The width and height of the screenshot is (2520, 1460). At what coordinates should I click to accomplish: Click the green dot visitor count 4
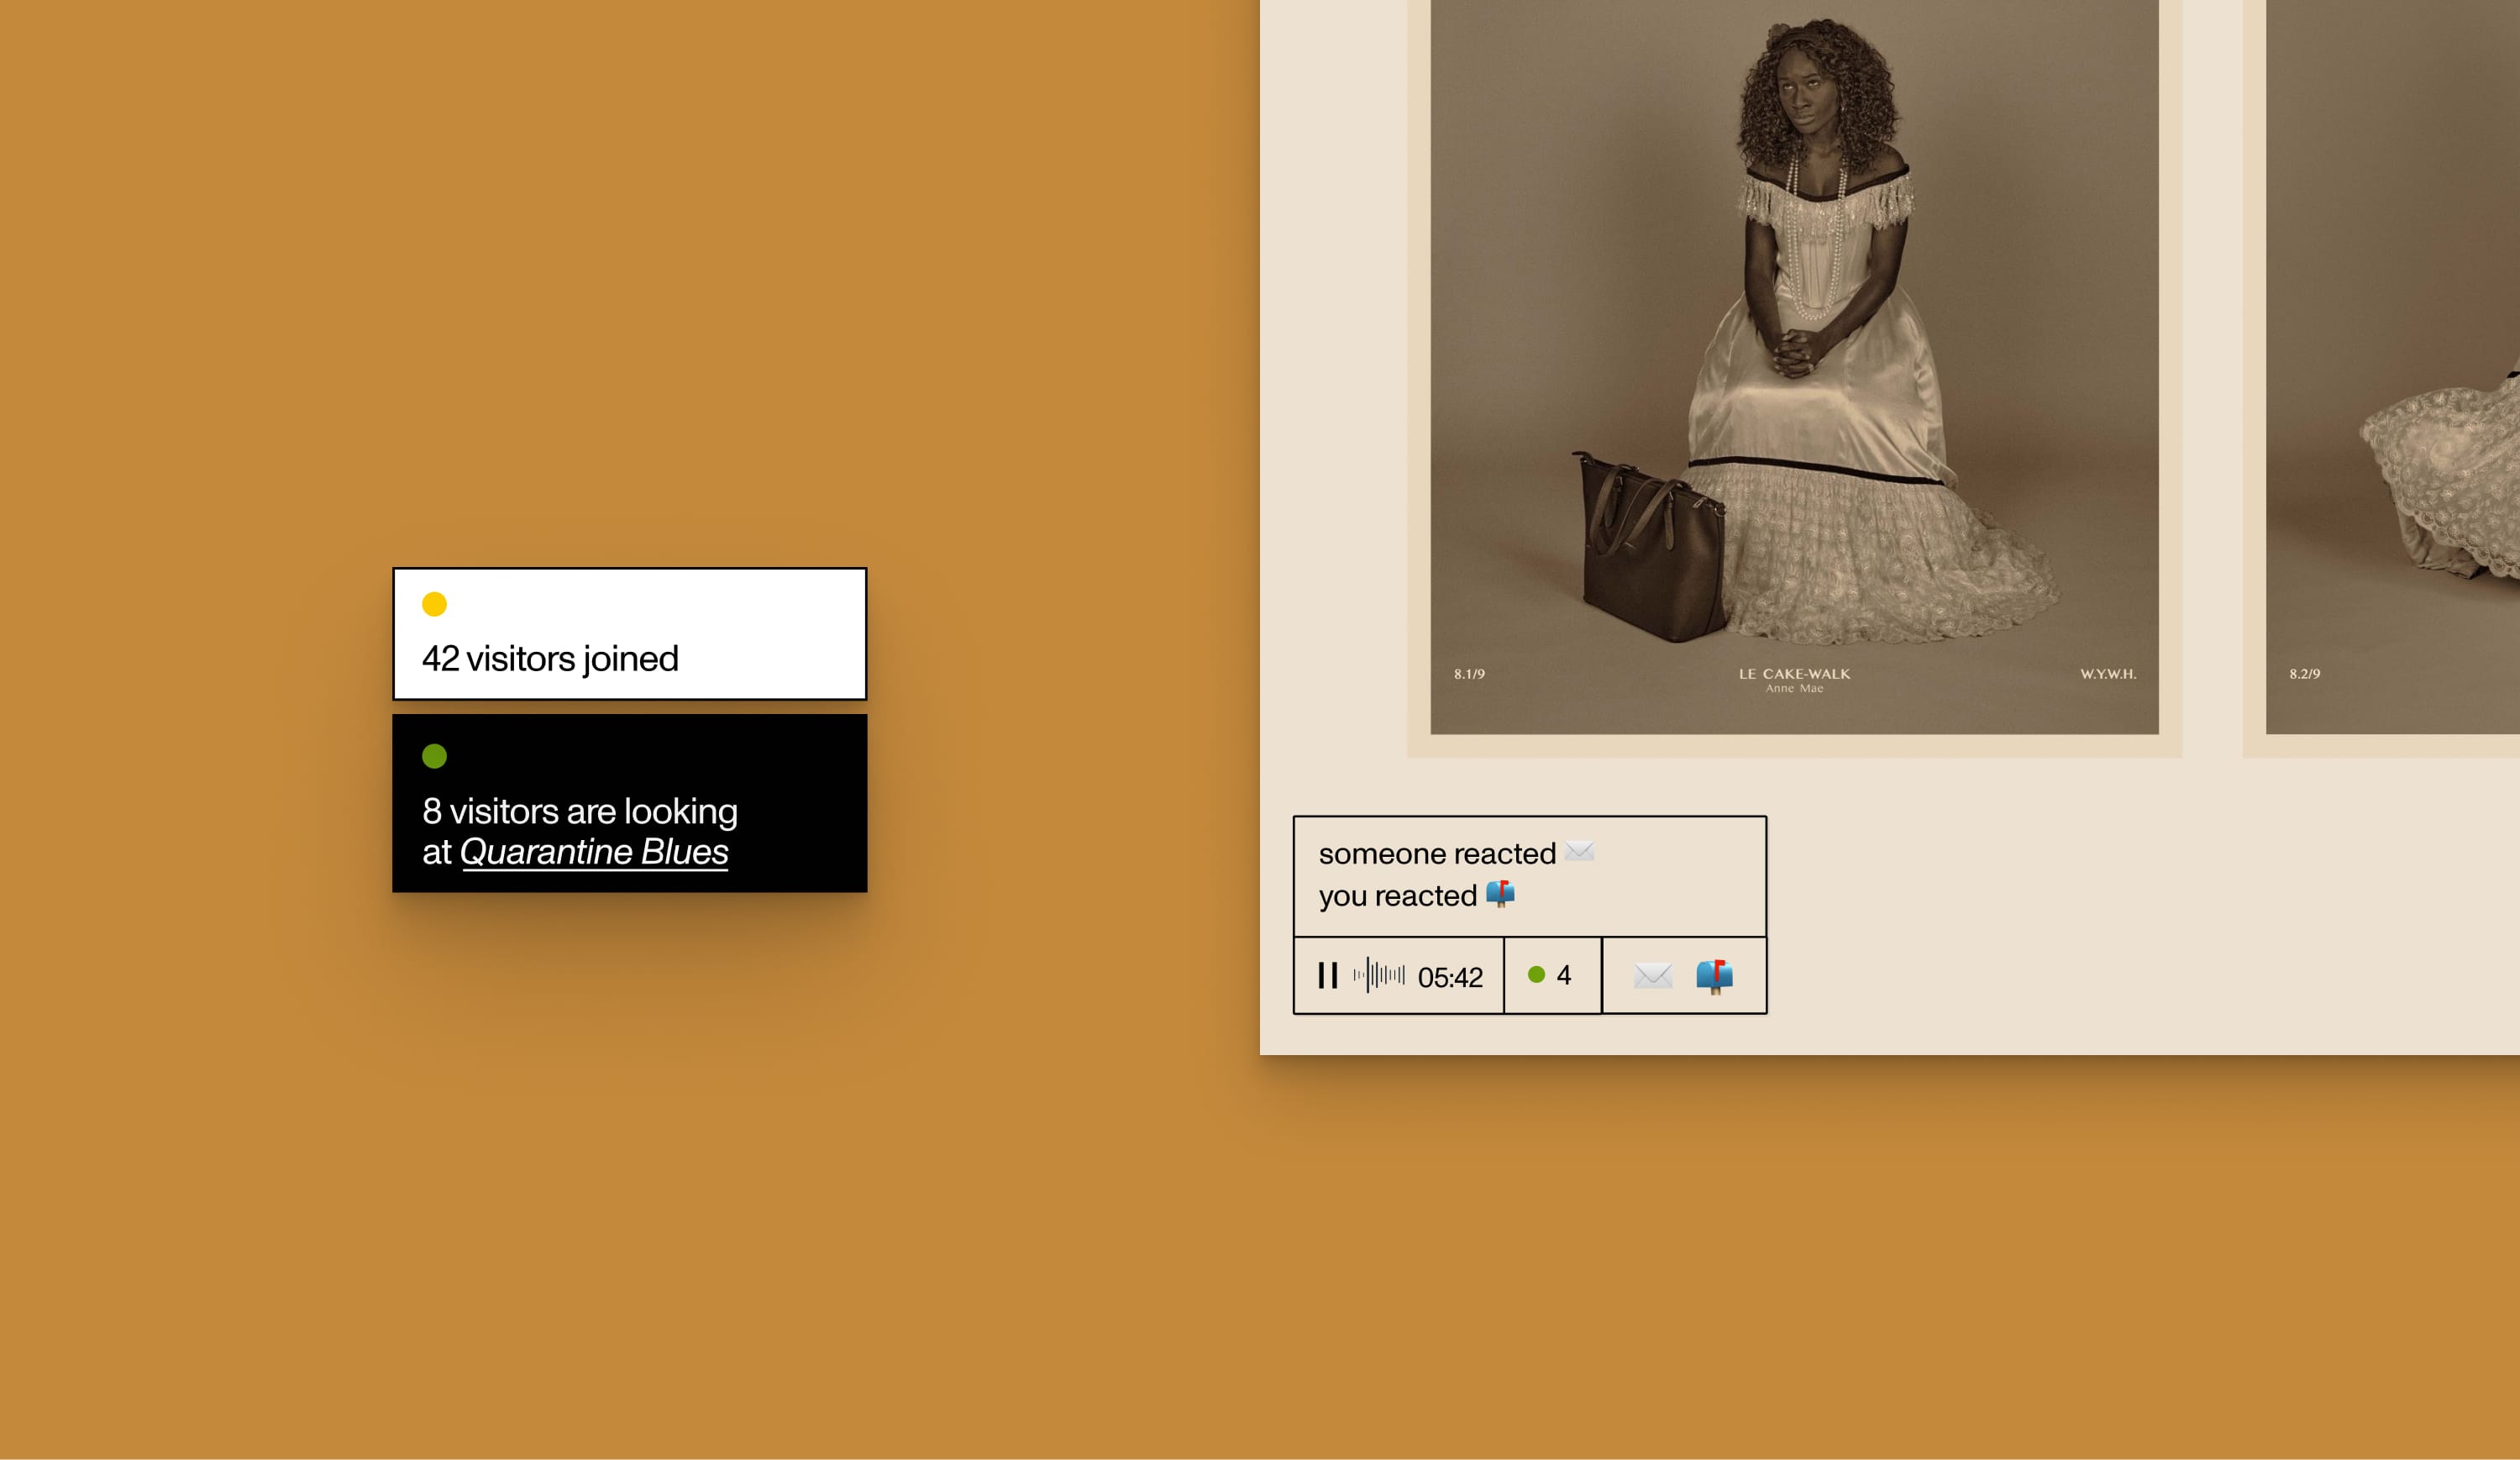click(1551, 975)
